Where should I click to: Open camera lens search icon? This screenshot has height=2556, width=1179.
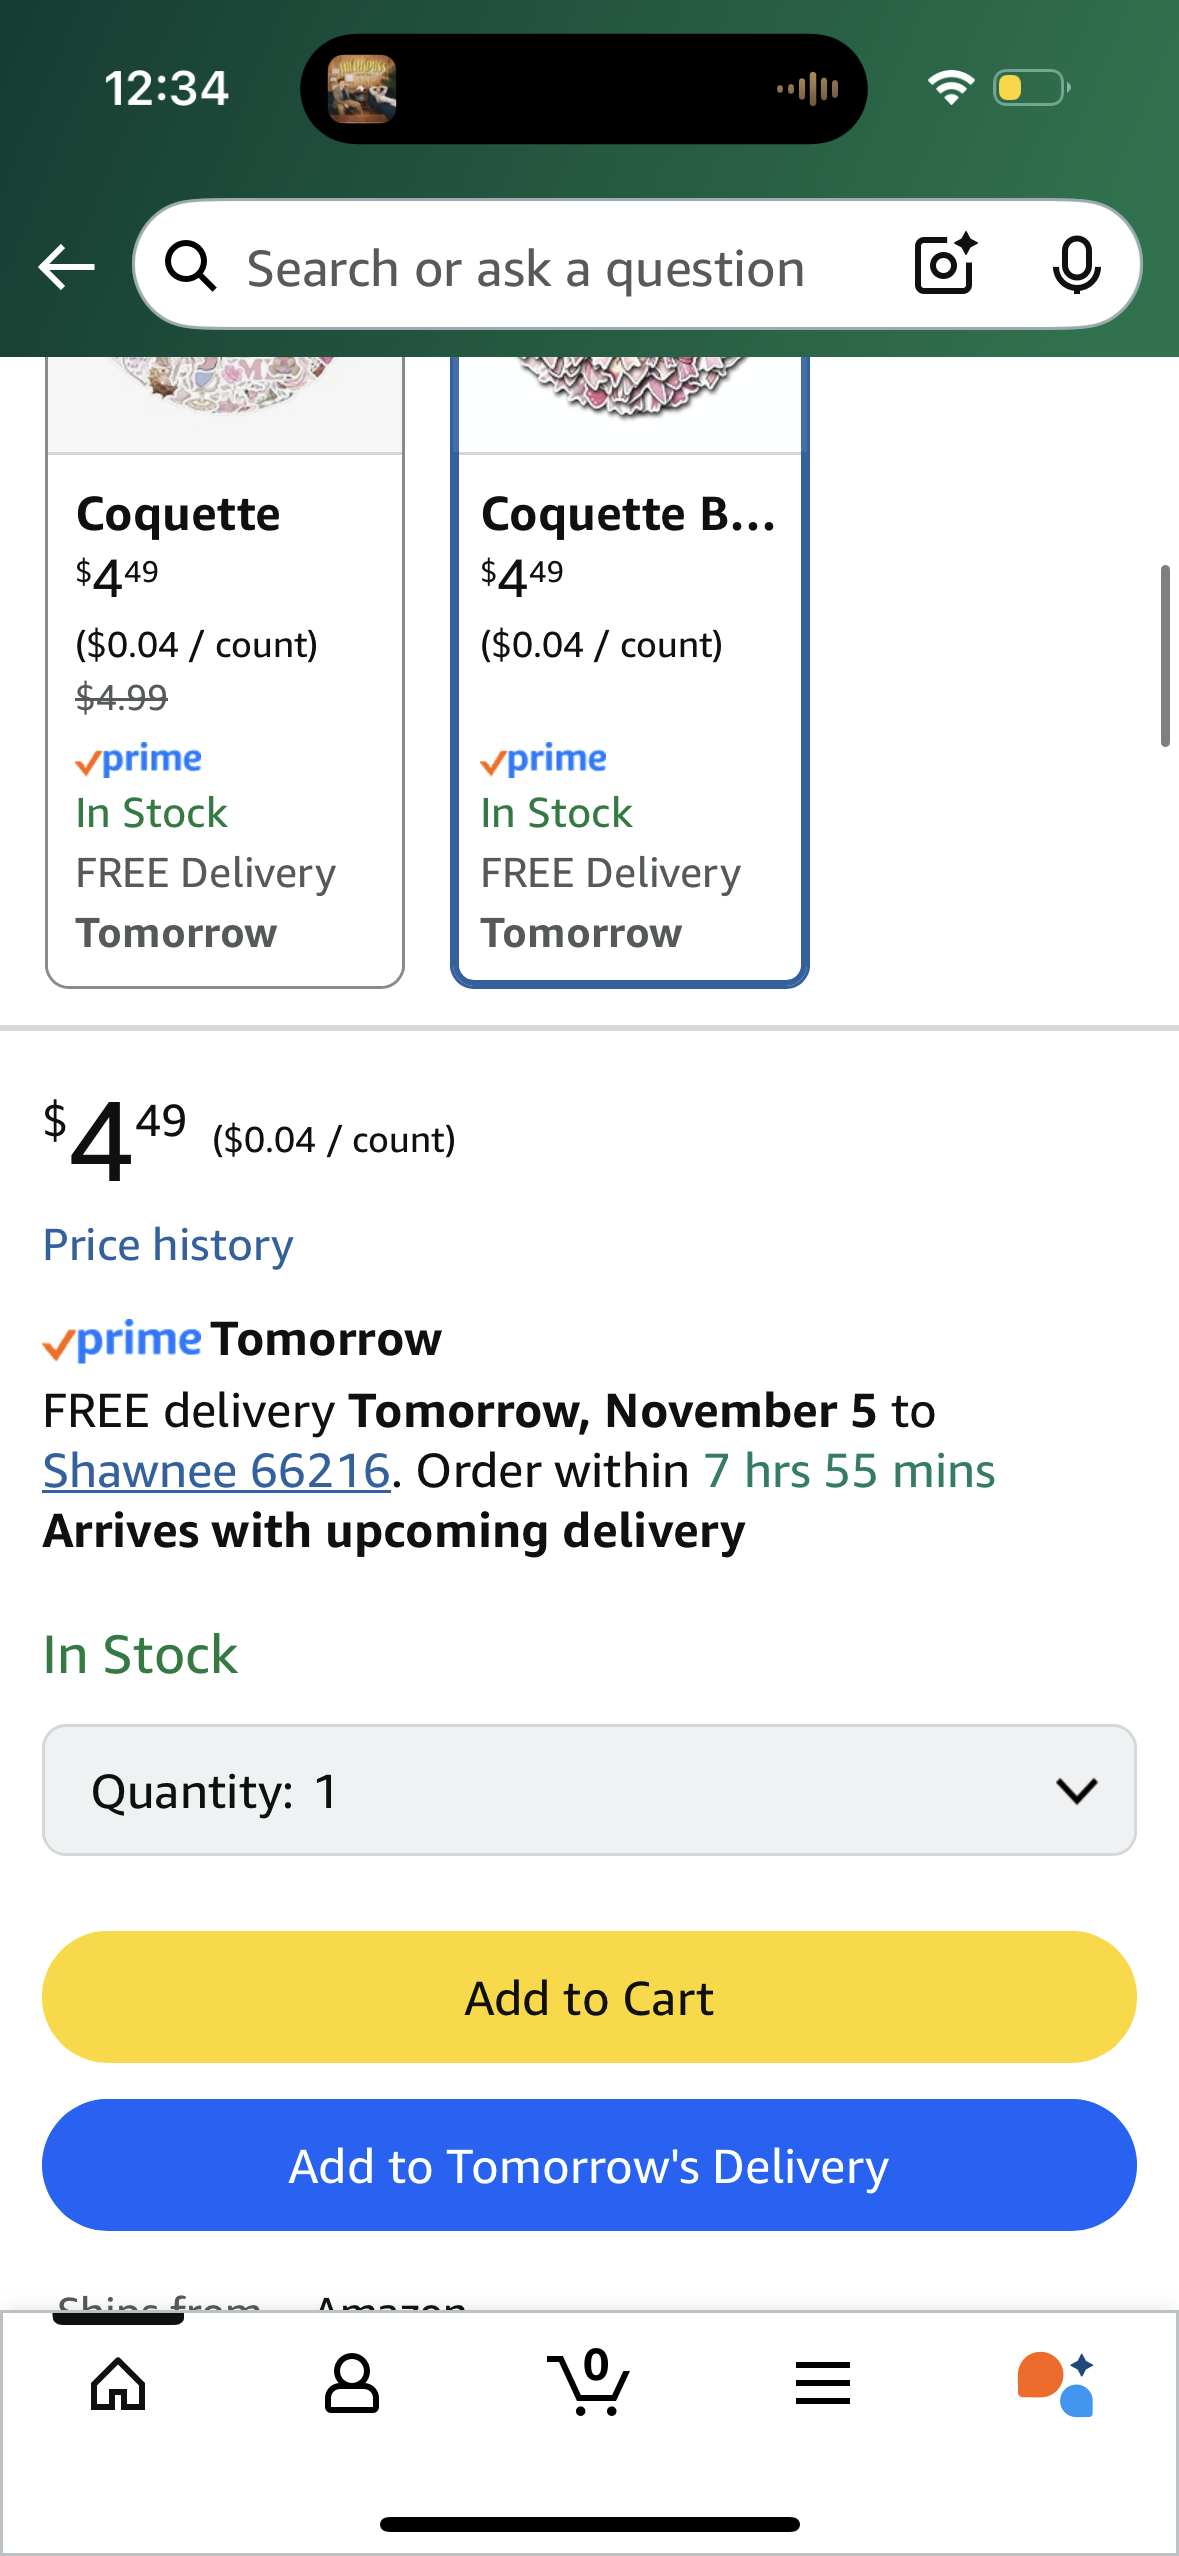(944, 265)
